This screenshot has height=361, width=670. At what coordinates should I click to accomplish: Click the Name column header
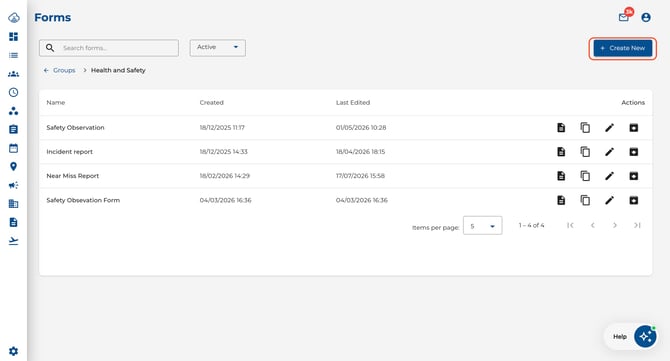point(56,103)
